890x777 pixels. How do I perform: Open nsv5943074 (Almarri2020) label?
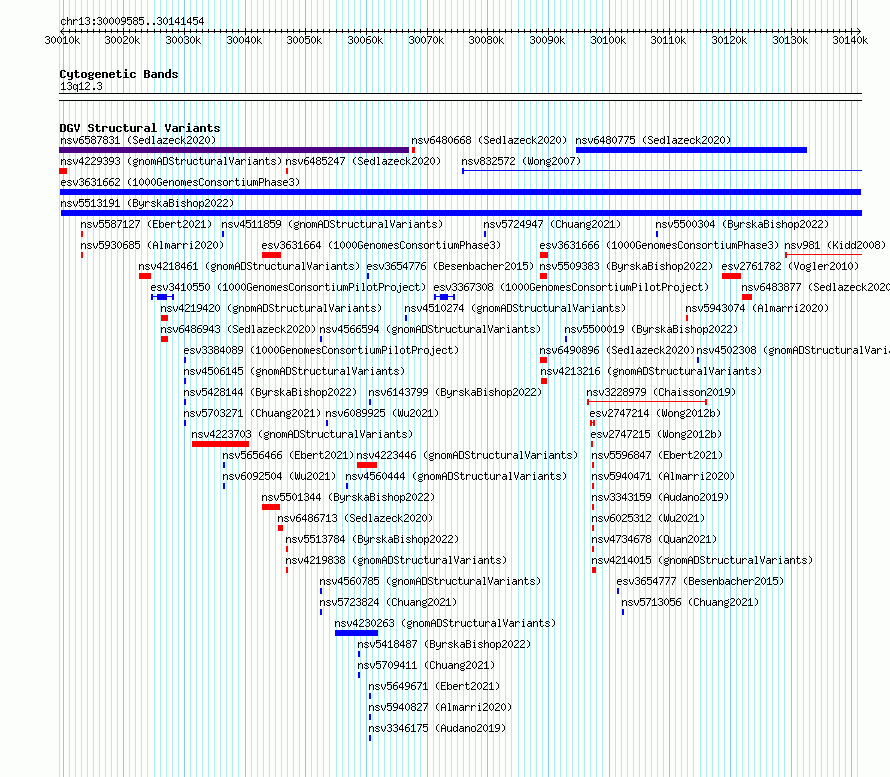757,308
